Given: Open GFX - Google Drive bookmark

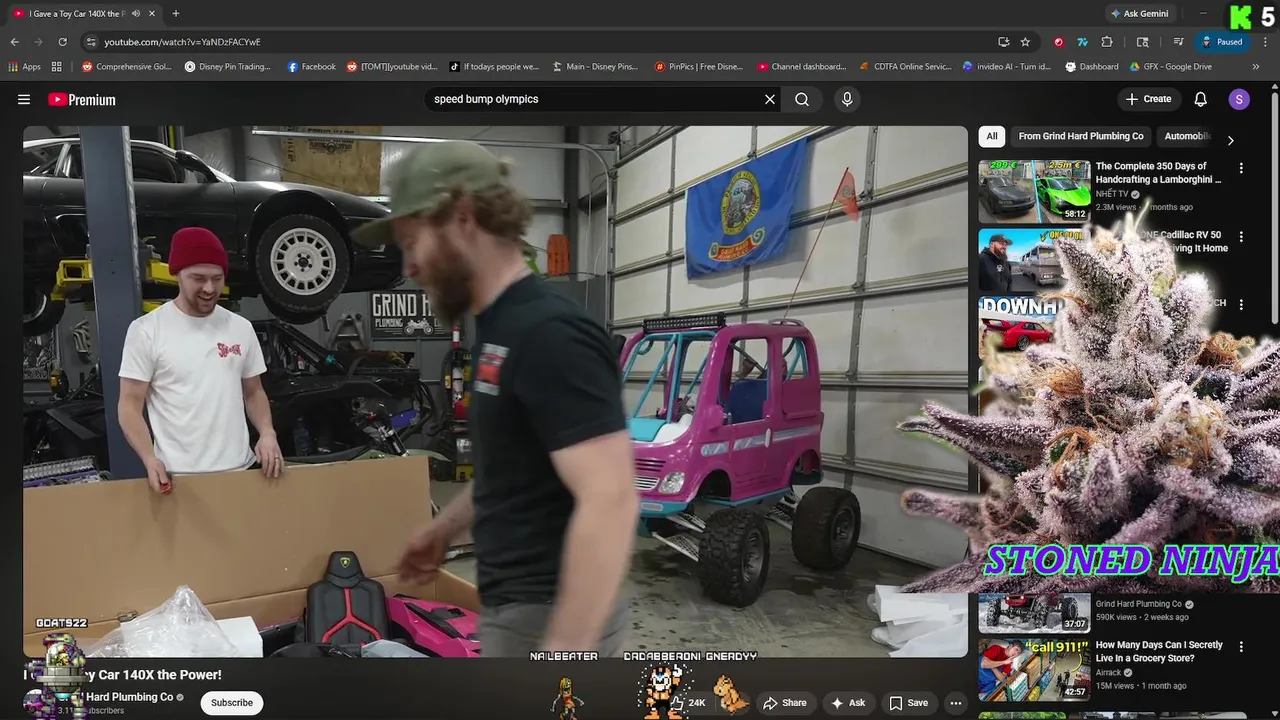Looking at the screenshot, I should coord(1171,67).
